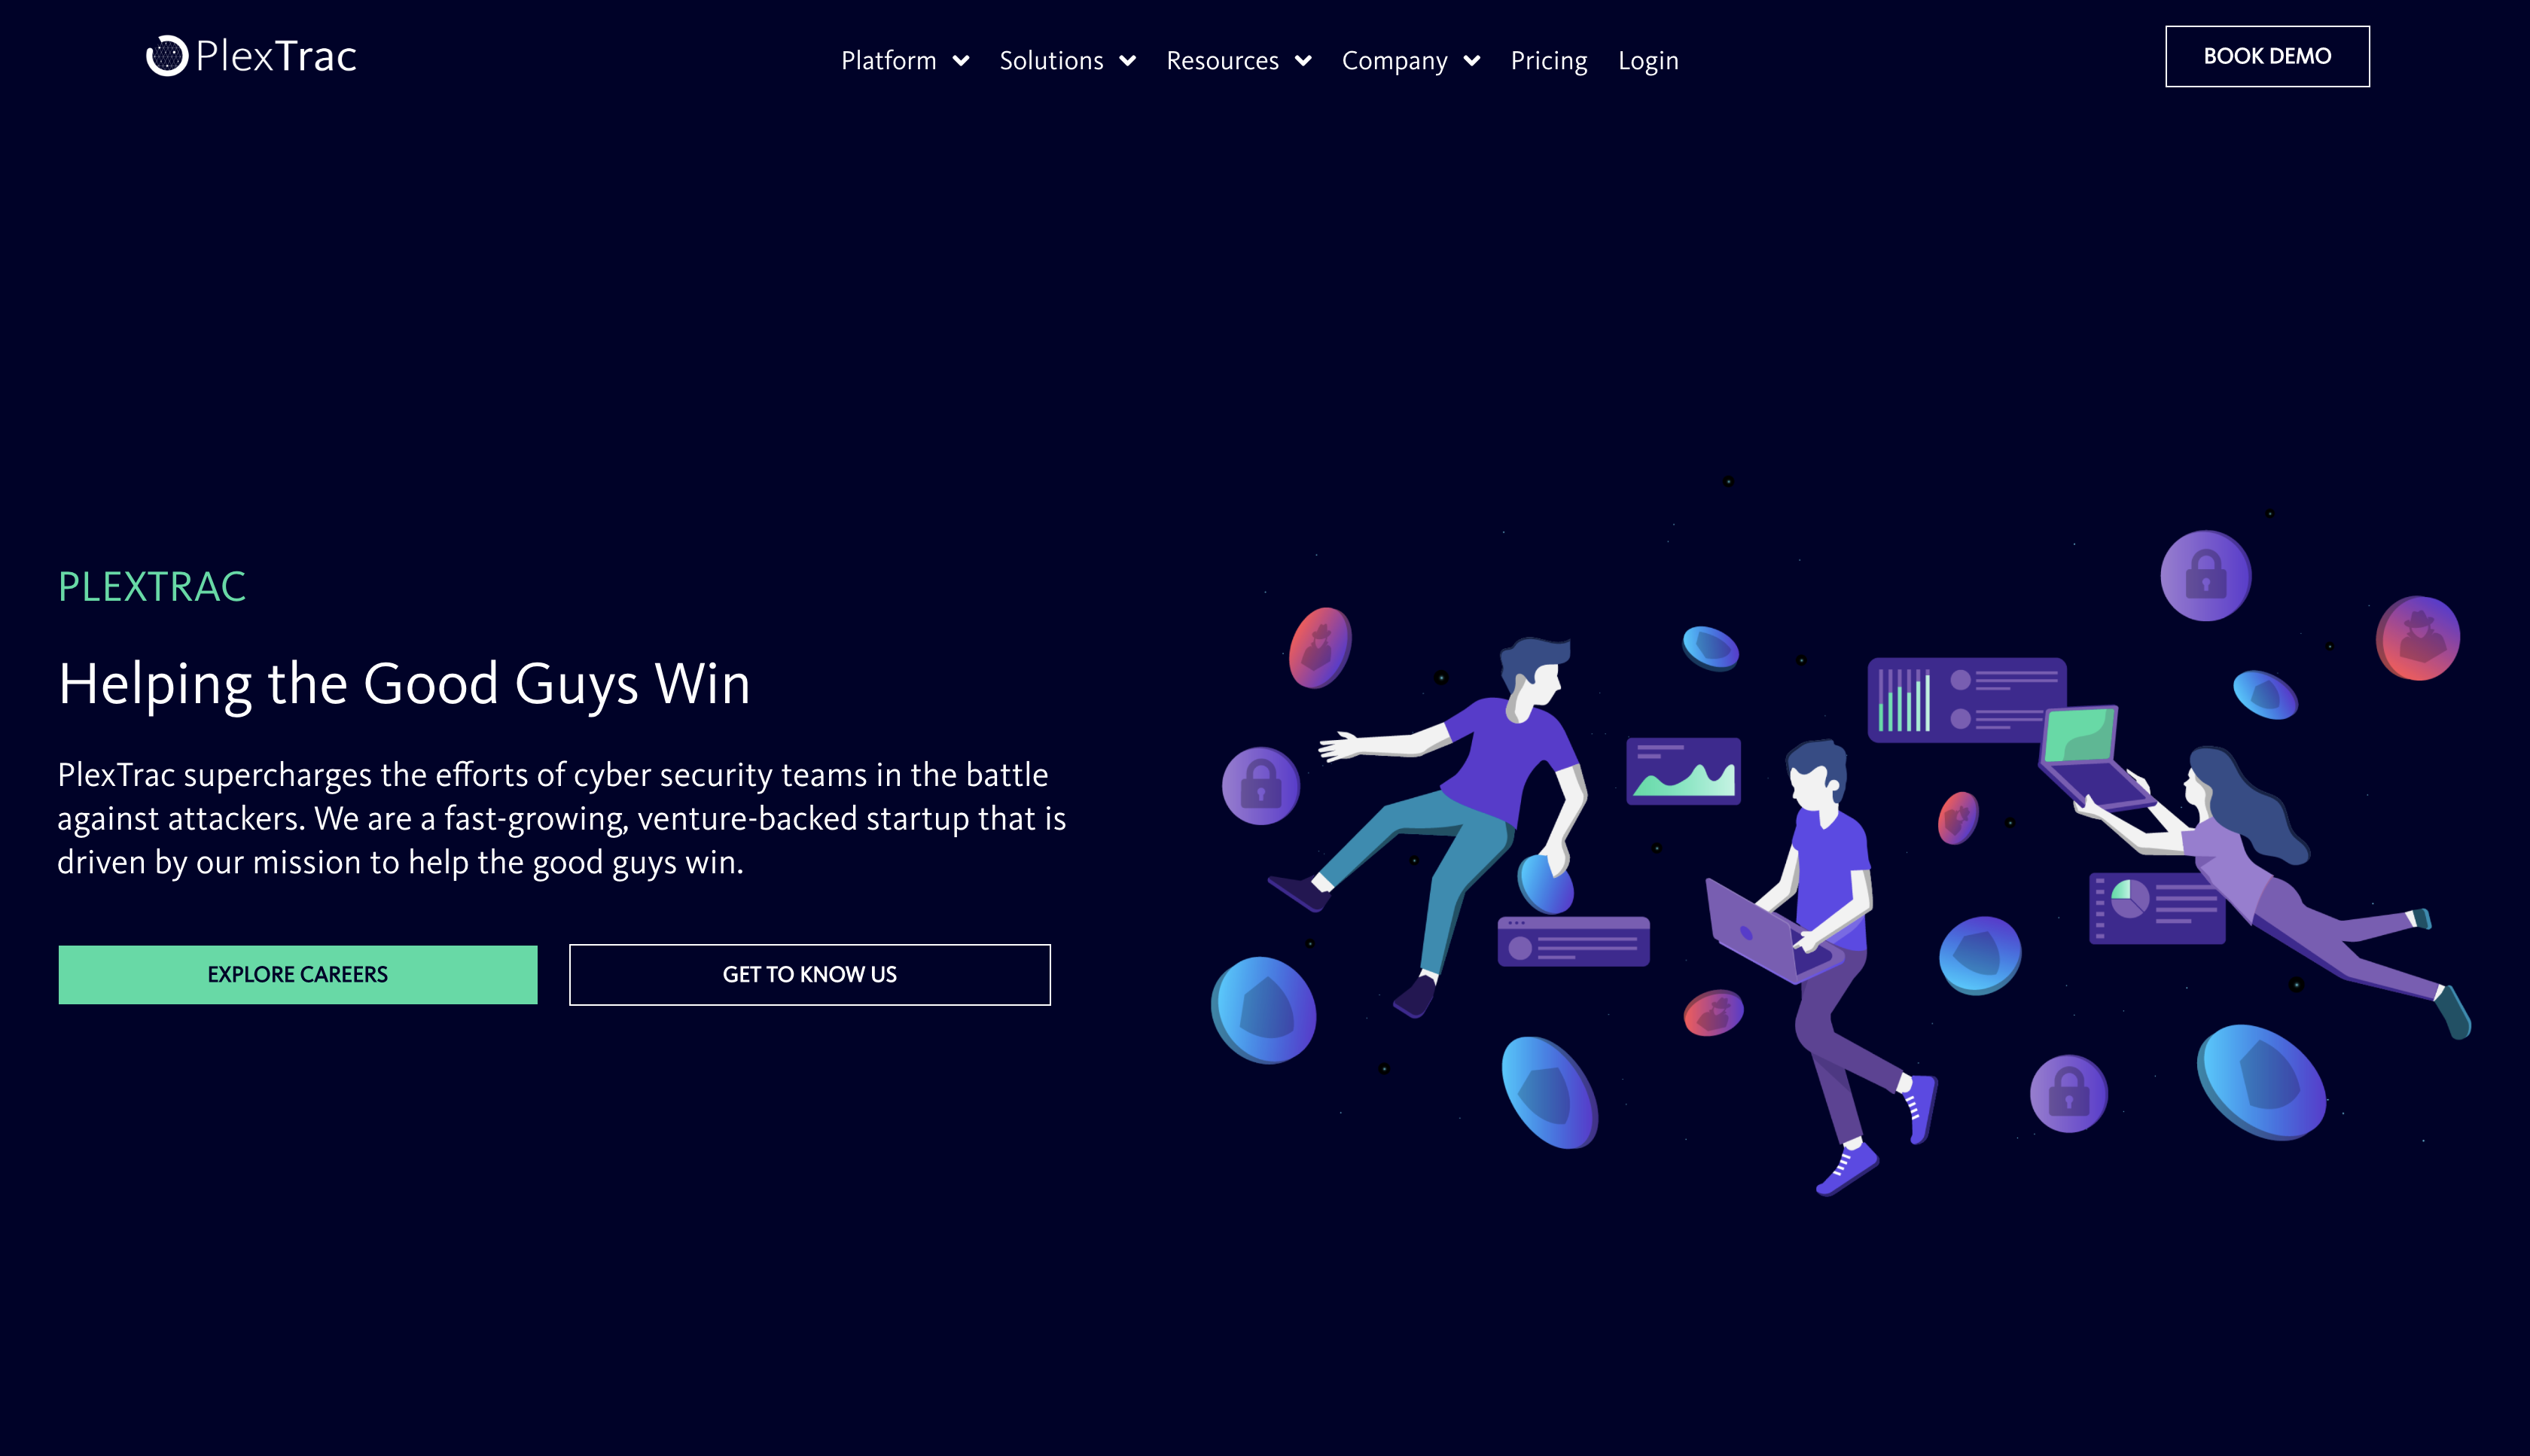2530x1456 pixels.
Task: Click the EXPLORE CAREERS button
Action: (297, 974)
